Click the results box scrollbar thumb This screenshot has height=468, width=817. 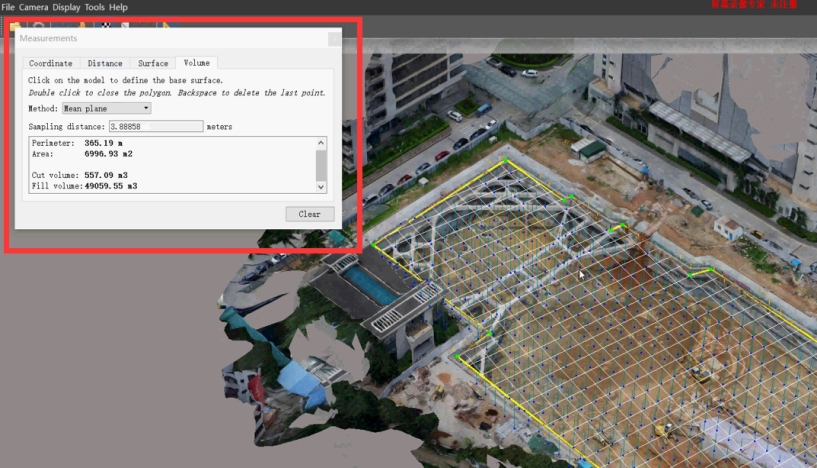(321, 165)
